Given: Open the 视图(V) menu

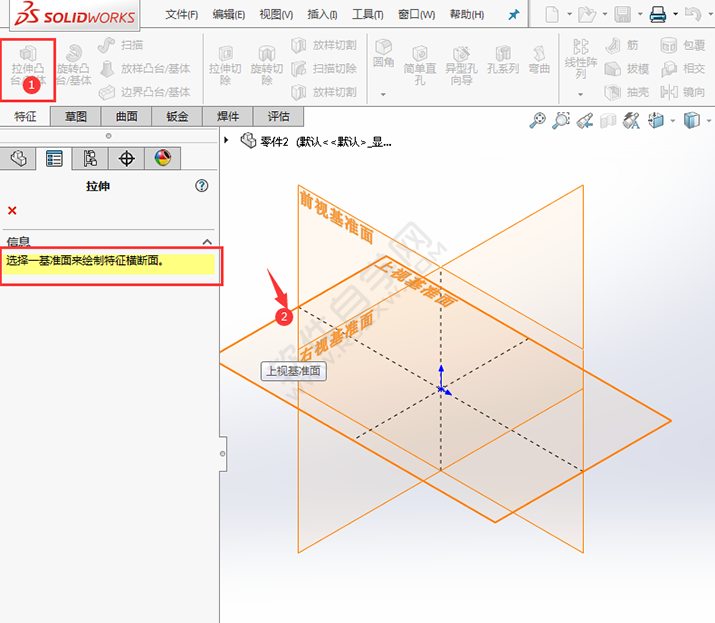Looking at the screenshot, I should (276, 15).
